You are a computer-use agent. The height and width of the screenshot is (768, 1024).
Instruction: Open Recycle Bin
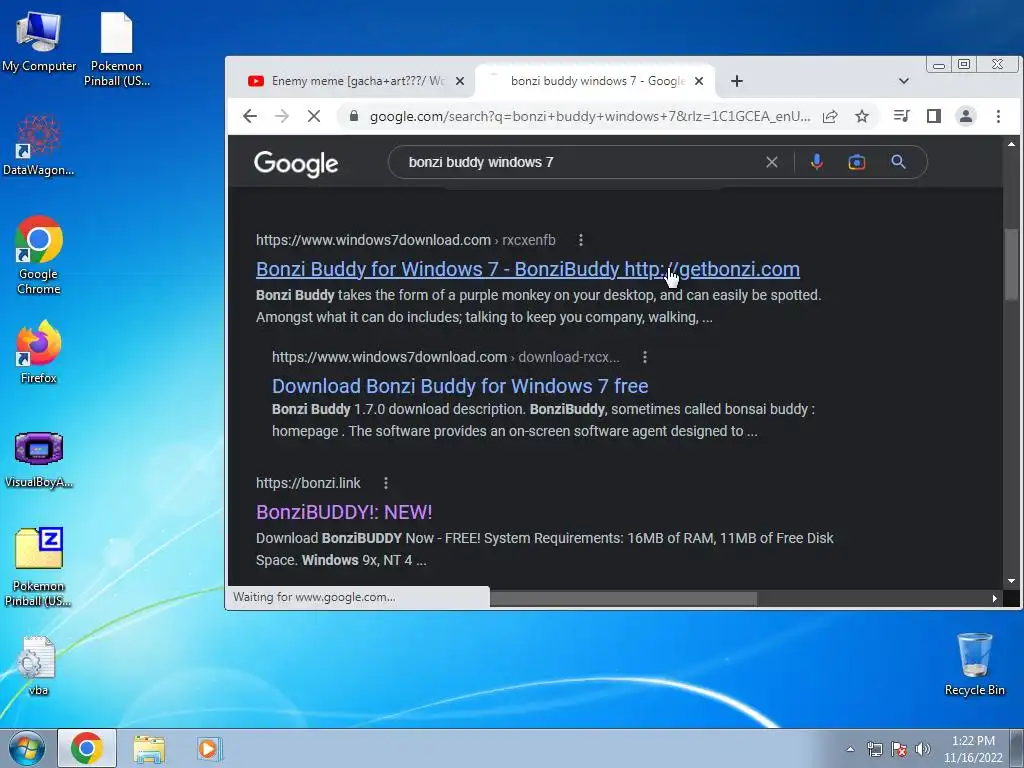click(974, 664)
